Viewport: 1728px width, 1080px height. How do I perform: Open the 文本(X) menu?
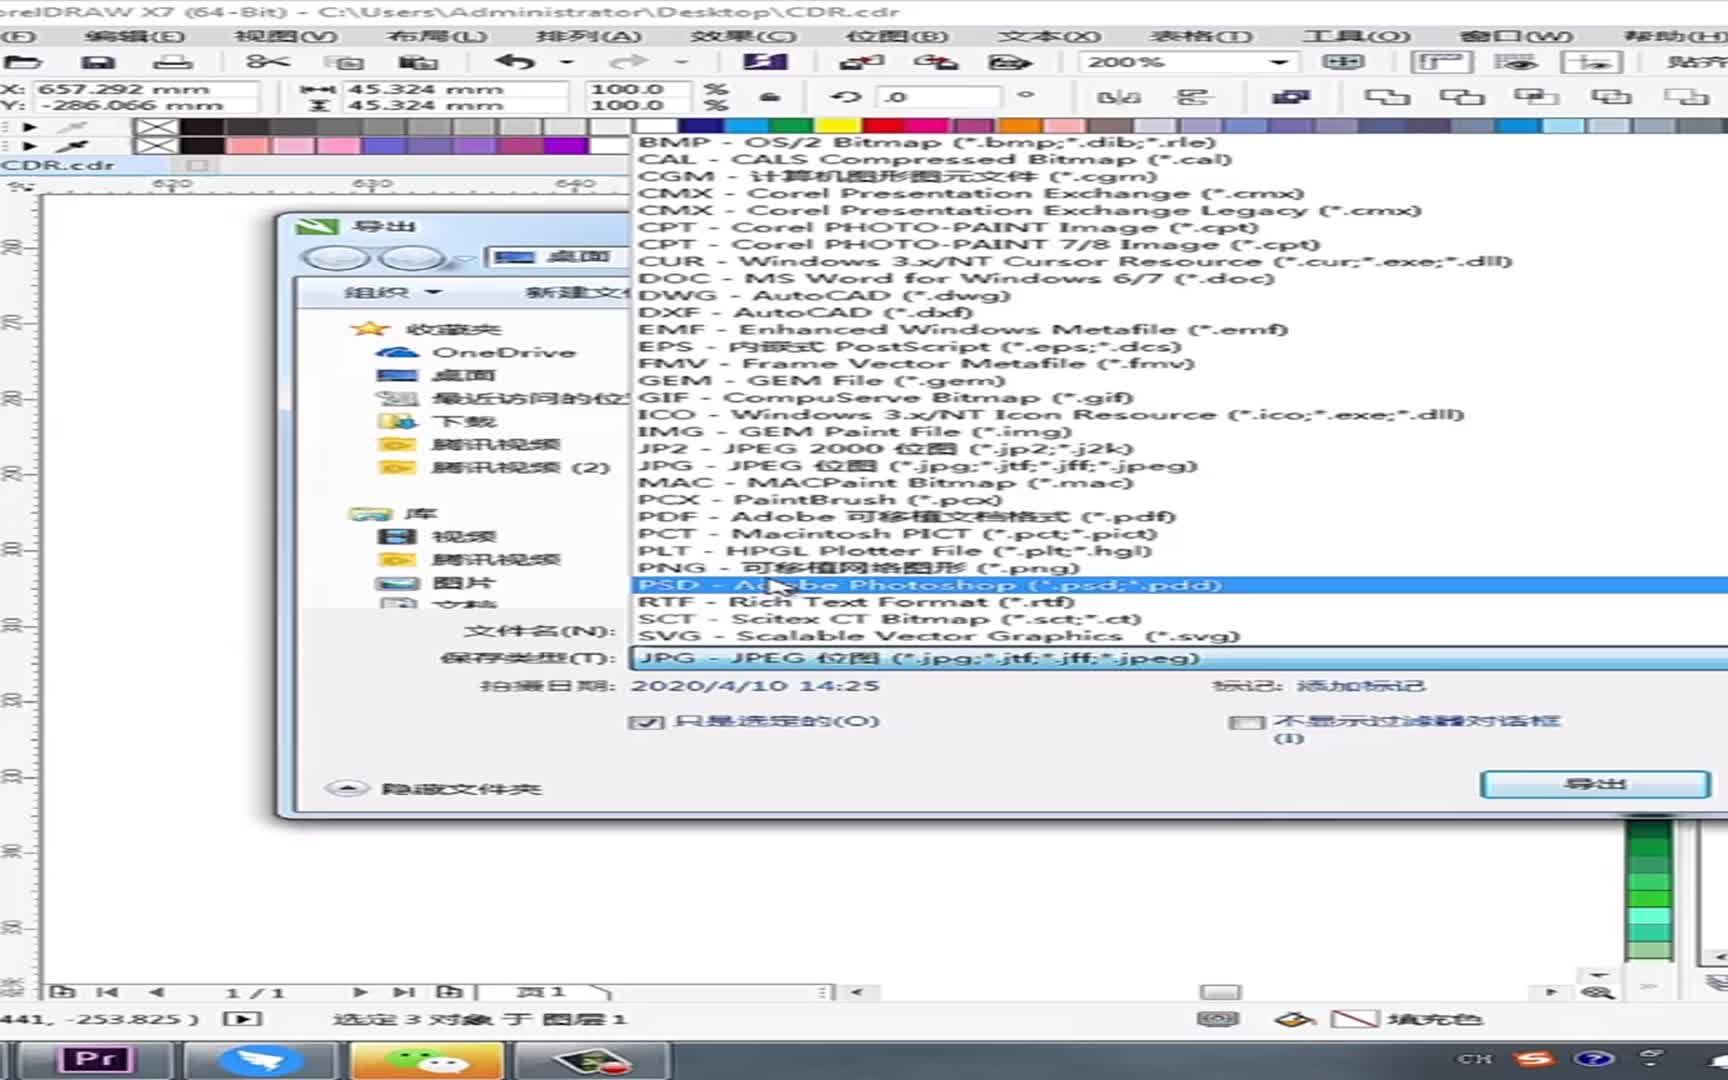[x=1049, y=36]
